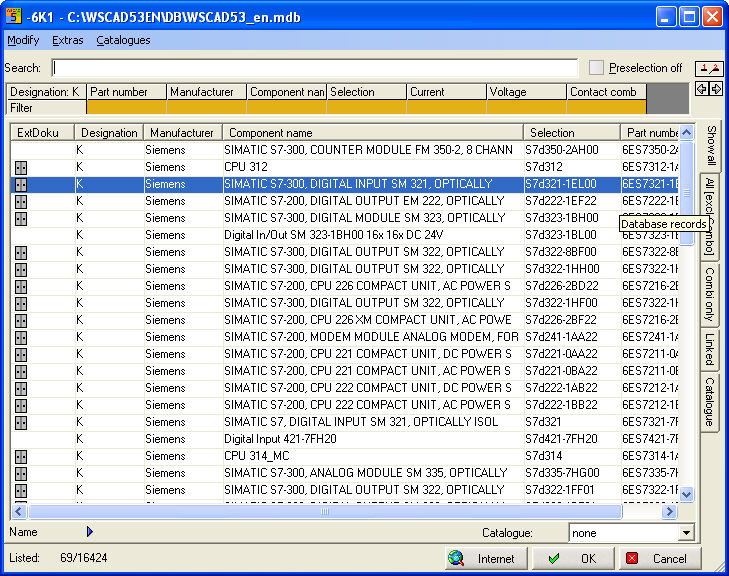Toggle the Preselection off checkbox

point(596,68)
